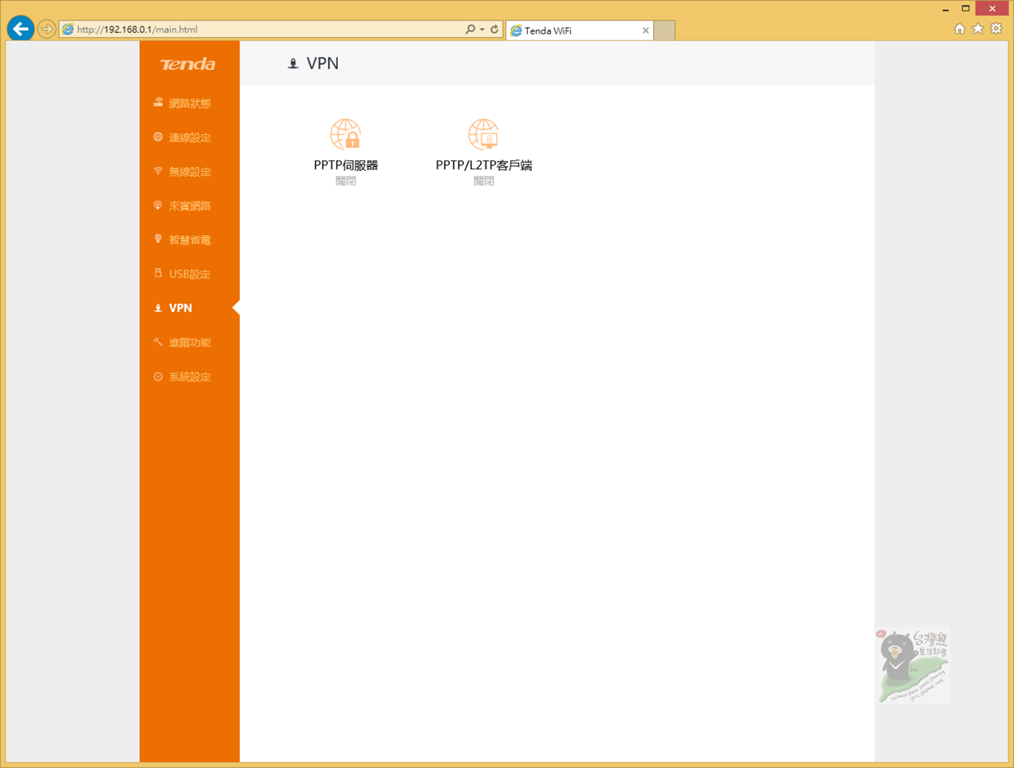
Task: Close the Tenda WiFi tab
Action: click(x=645, y=30)
